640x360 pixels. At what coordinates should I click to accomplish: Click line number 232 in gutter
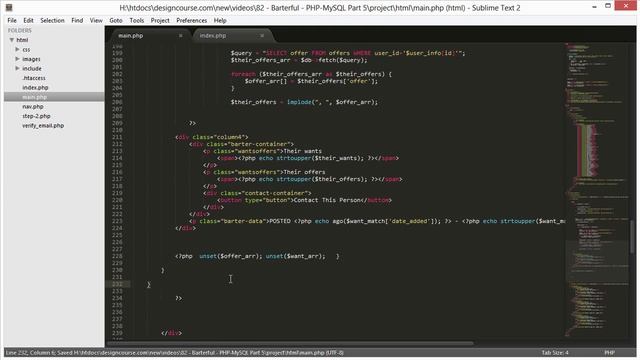pyautogui.click(x=117, y=284)
